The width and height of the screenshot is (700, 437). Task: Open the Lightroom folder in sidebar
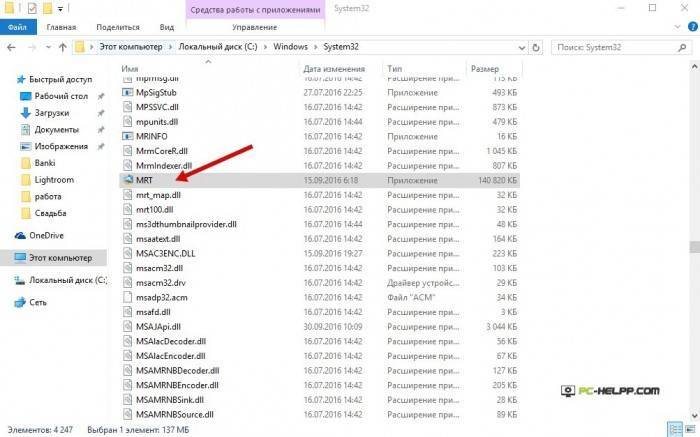[x=54, y=180]
